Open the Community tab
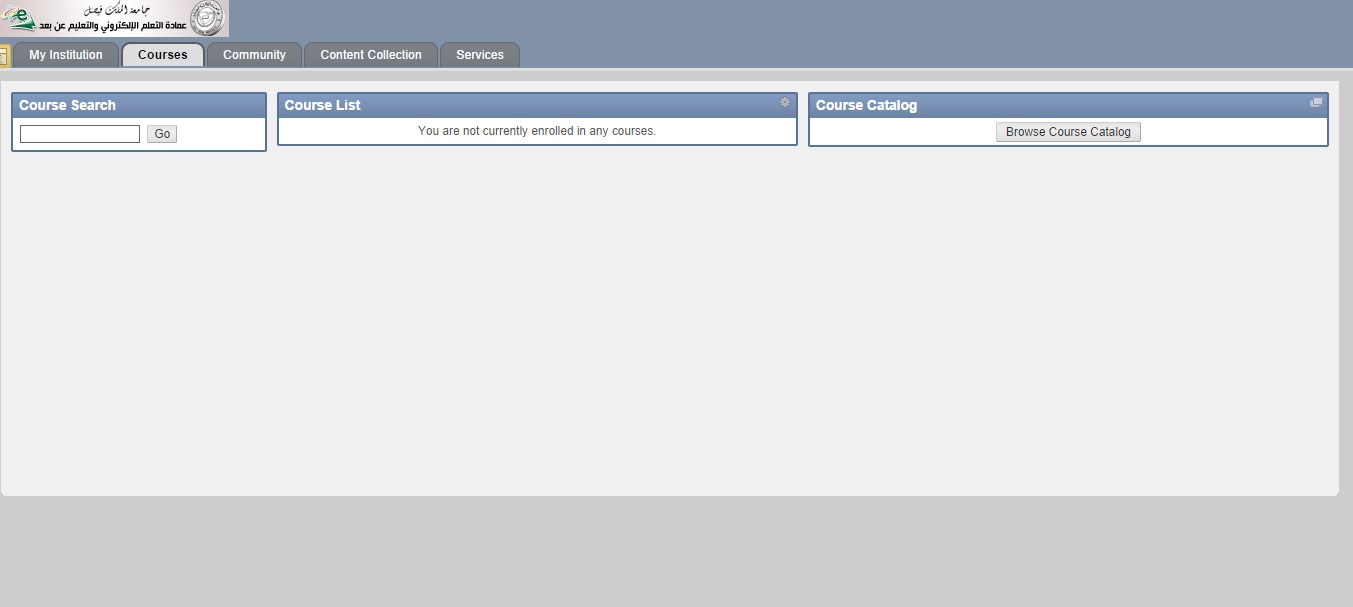Image resolution: width=1353 pixels, height=607 pixels. pyautogui.click(x=254, y=55)
